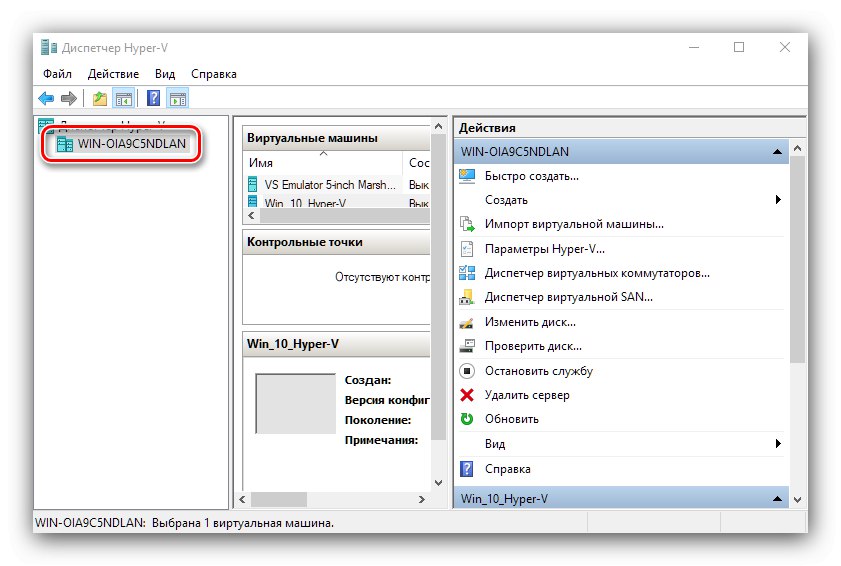
Task: Click the virtual SAN manager icon
Action: [467, 297]
